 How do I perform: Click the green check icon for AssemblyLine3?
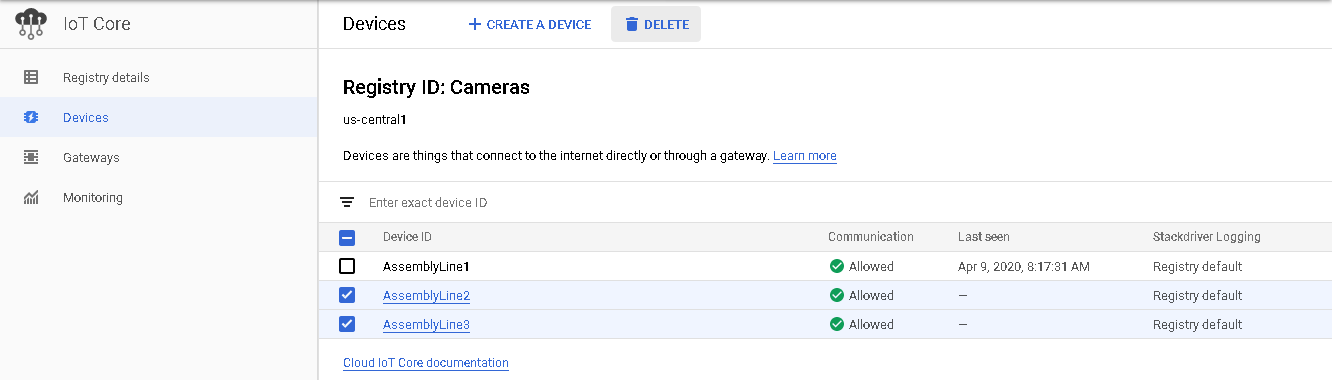[x=837, y=324]
